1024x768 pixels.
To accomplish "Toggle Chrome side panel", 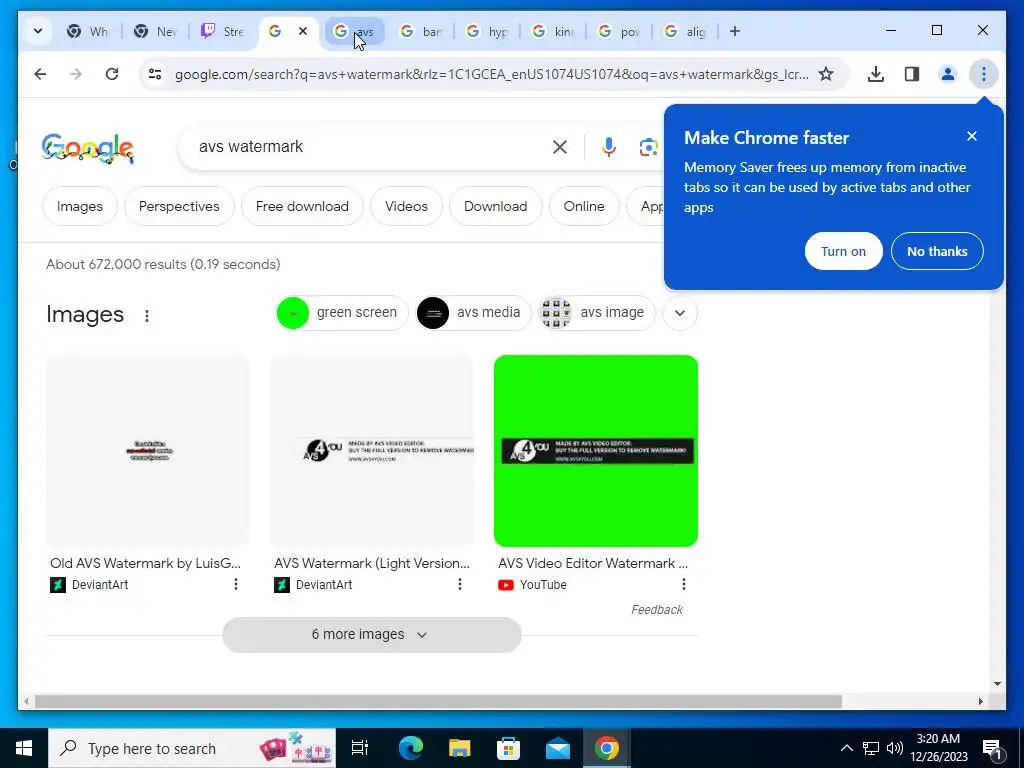I will 912,74.
